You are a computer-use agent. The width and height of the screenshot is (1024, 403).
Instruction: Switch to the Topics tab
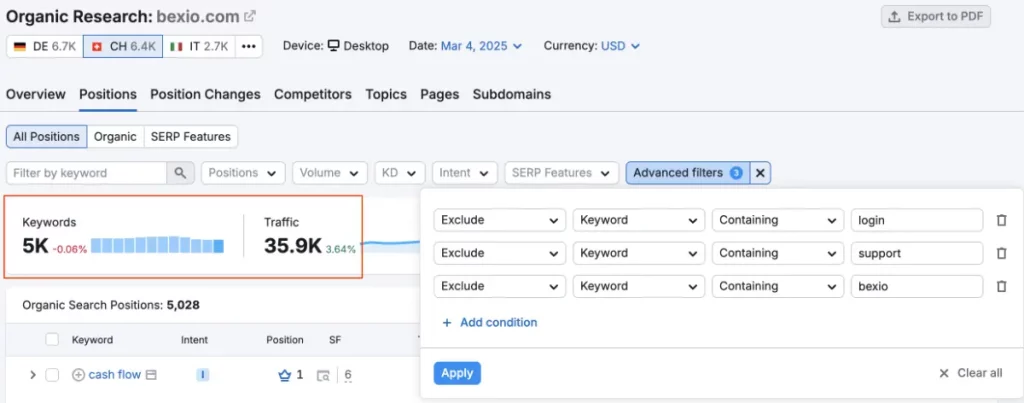click(x=386, y=94)
